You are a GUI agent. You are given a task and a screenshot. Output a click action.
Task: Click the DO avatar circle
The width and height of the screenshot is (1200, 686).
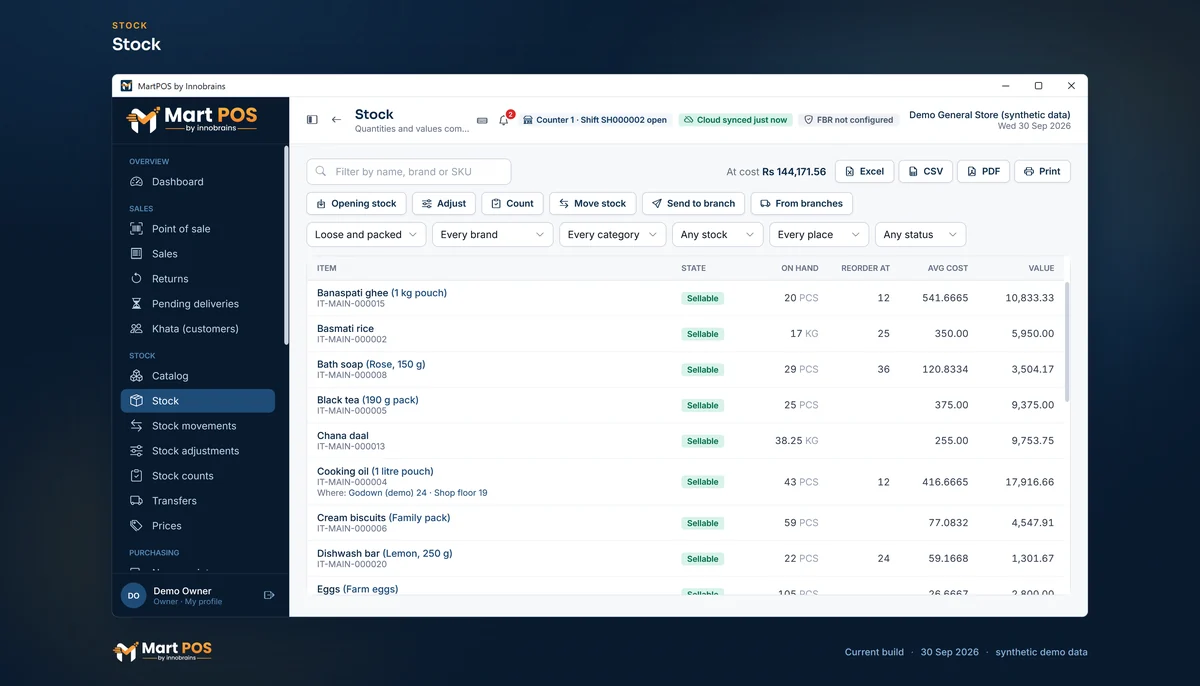pos(133,595)
